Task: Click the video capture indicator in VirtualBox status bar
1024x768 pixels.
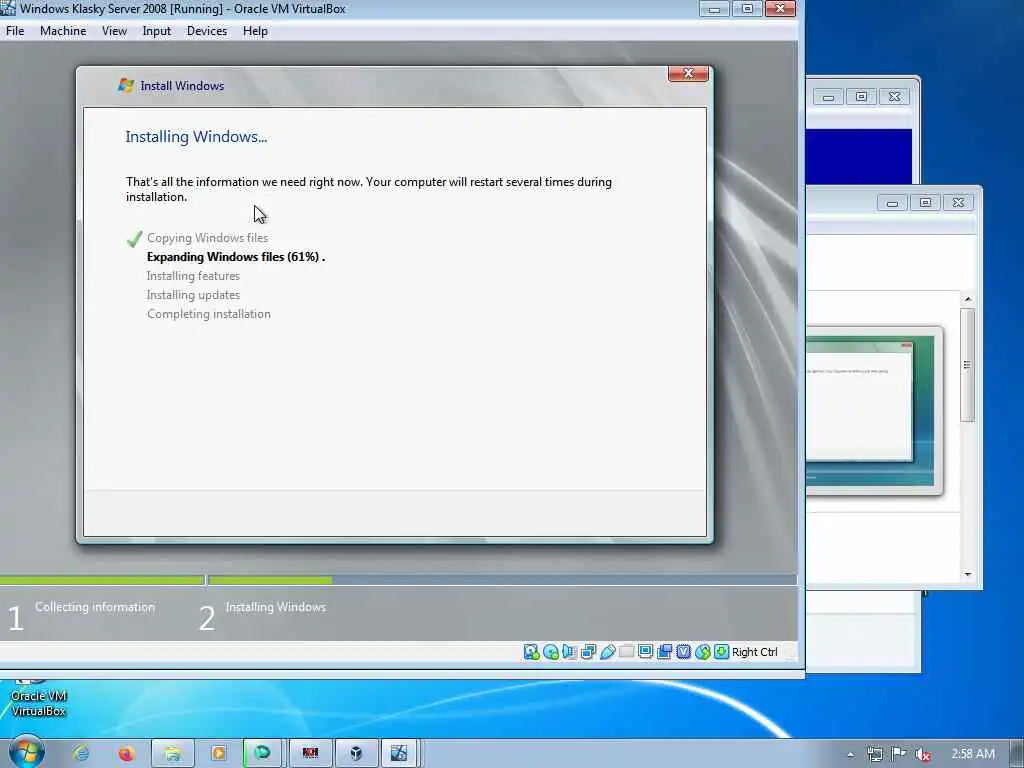Action: point(664,652)
